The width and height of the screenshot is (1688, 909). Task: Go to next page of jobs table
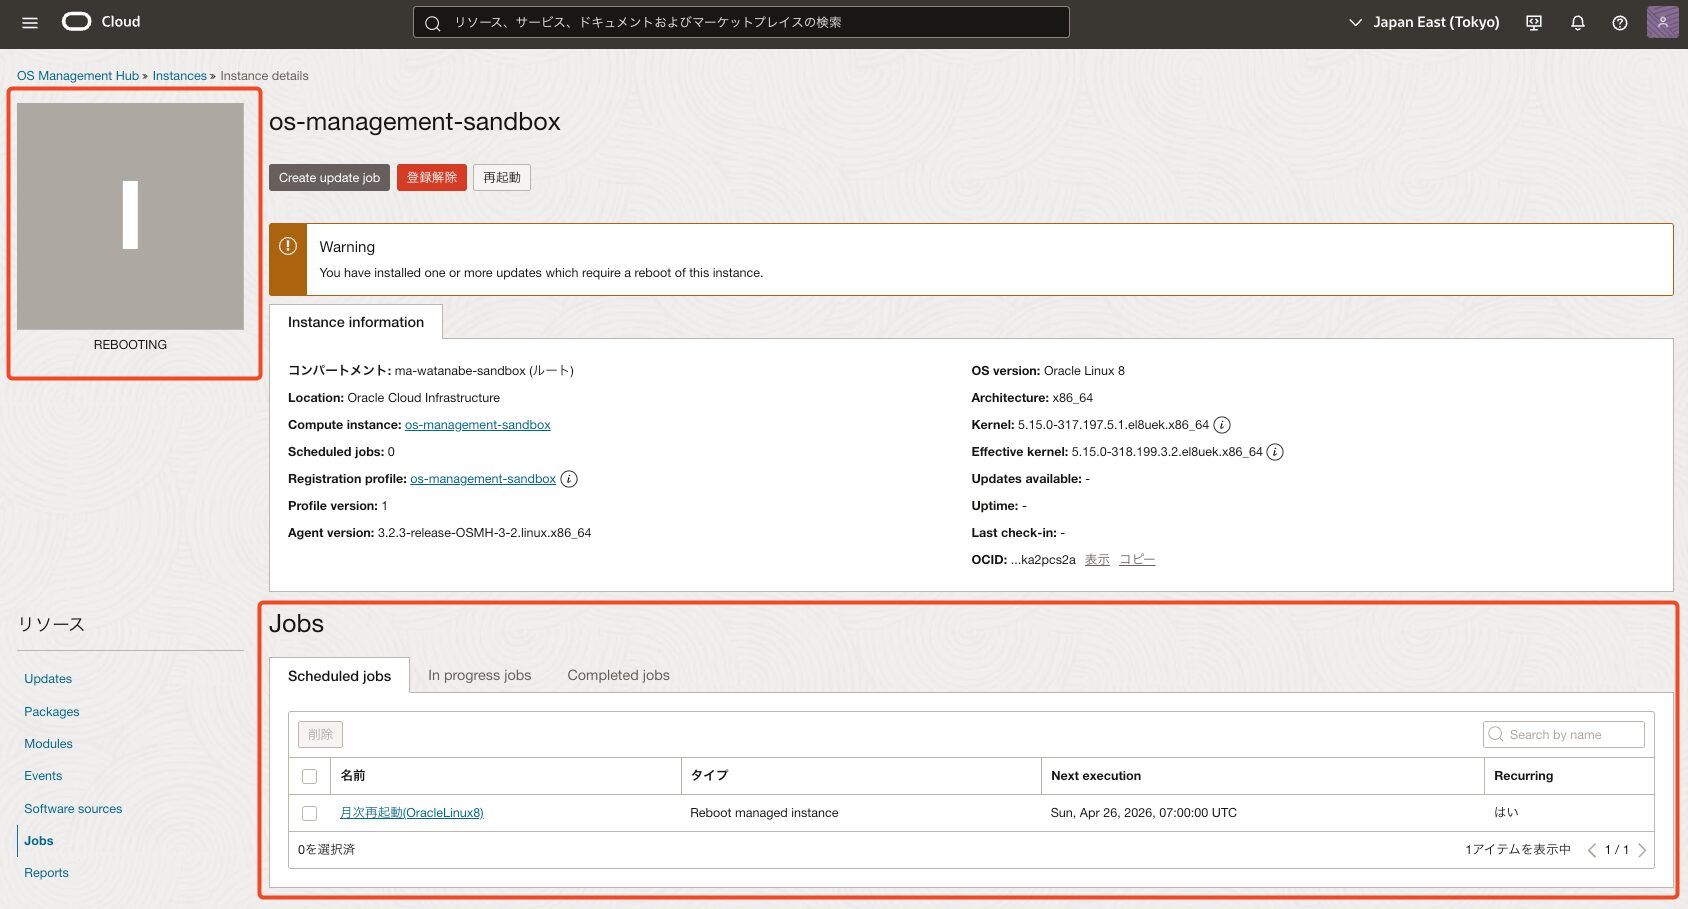point(1642,850)
